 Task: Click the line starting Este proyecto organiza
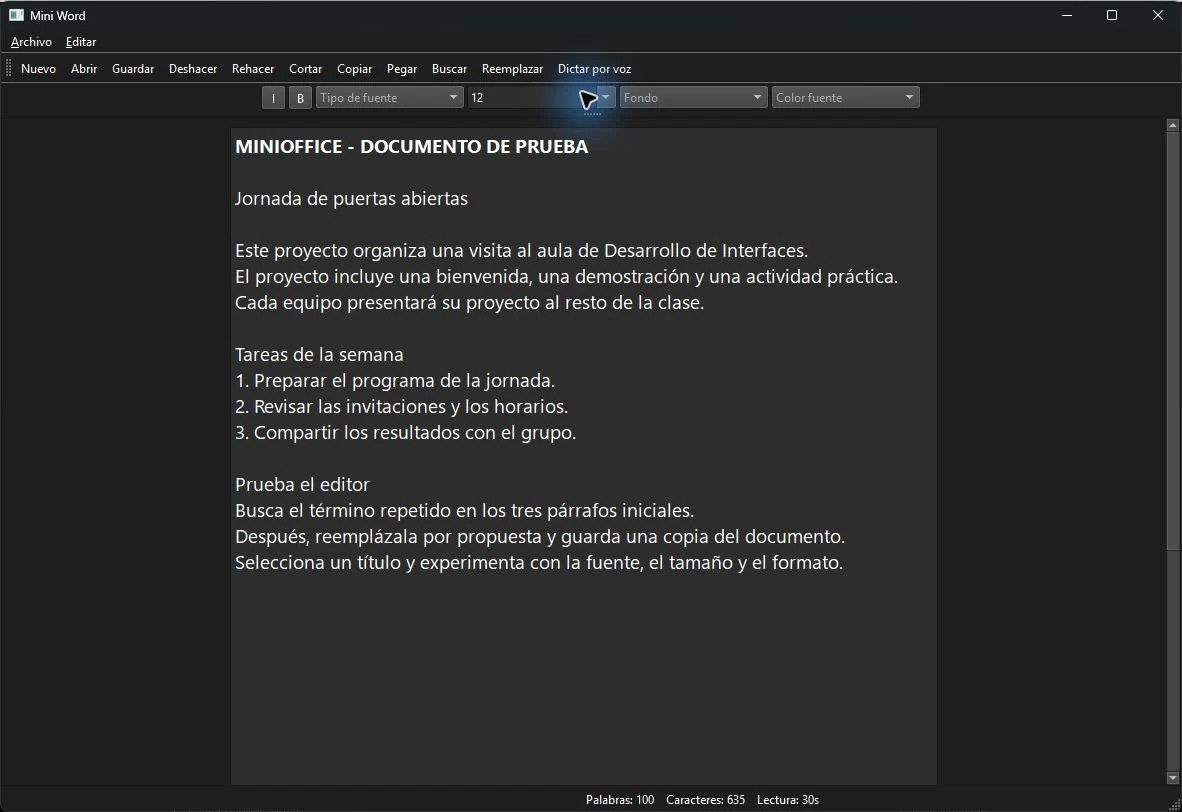coord(522,250)
